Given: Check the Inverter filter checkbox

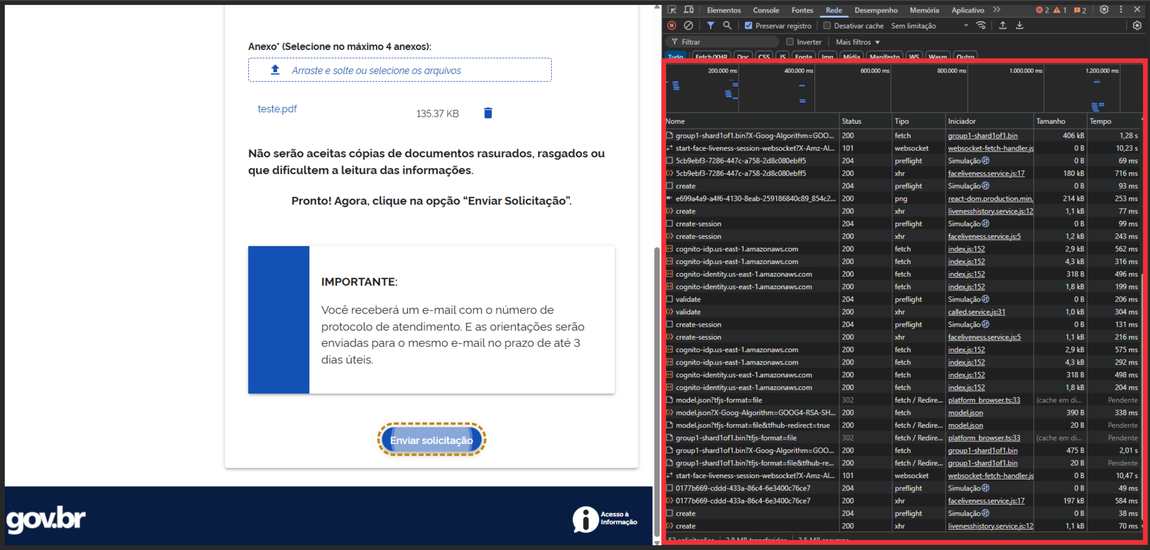Looking at the screenshot, I should 790,42.
